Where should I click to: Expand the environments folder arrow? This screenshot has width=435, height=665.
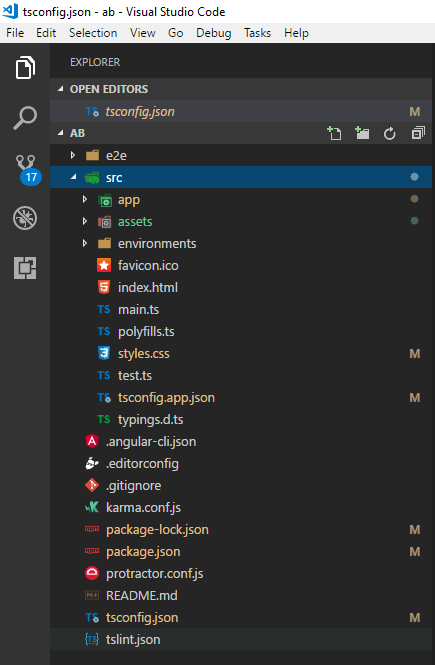point(85,243)
